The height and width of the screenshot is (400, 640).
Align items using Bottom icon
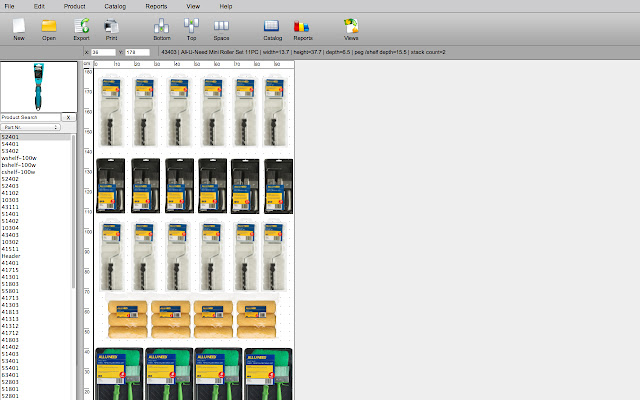pos(162,29)
